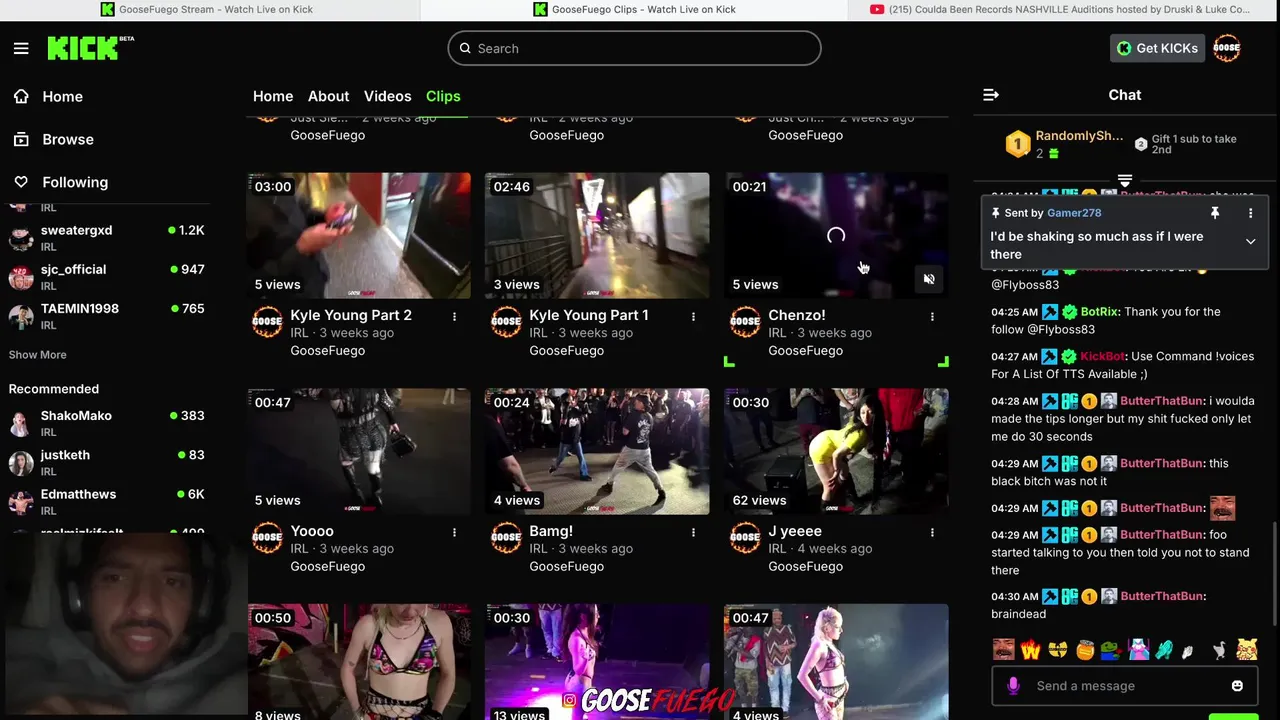Unmute the Chenzo! clip preview
Screen dimensions: 1280x720
pyautogui.click(x=929, y=280)
